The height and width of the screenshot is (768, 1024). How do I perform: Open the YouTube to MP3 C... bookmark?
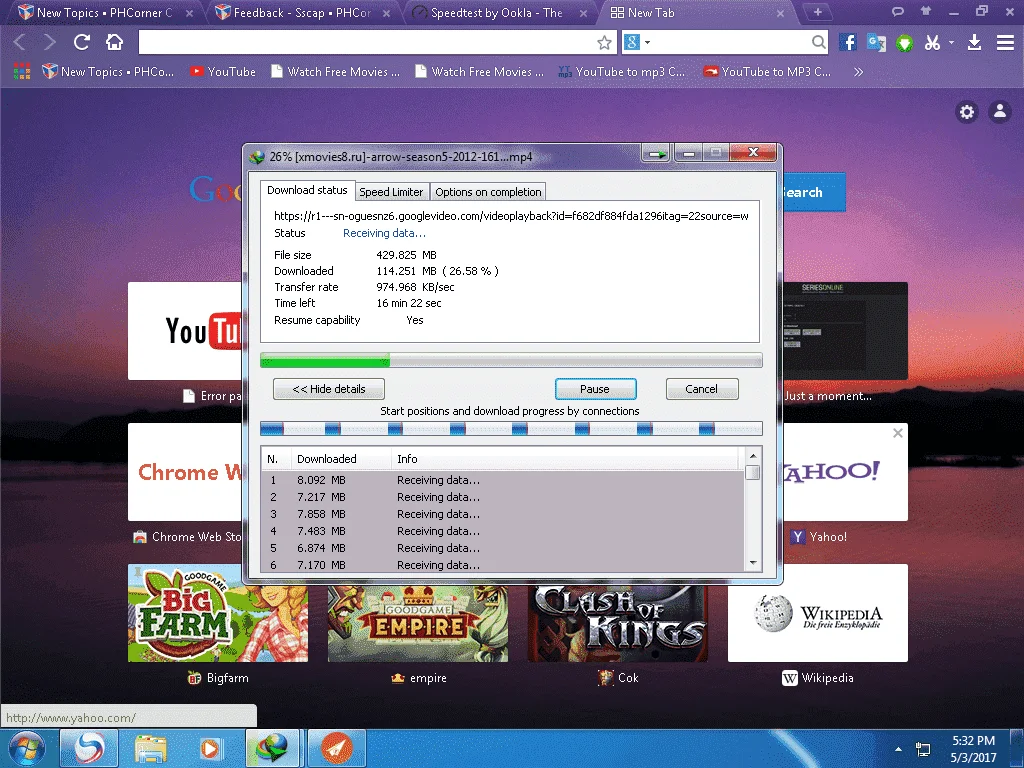[x=767, y=72]
